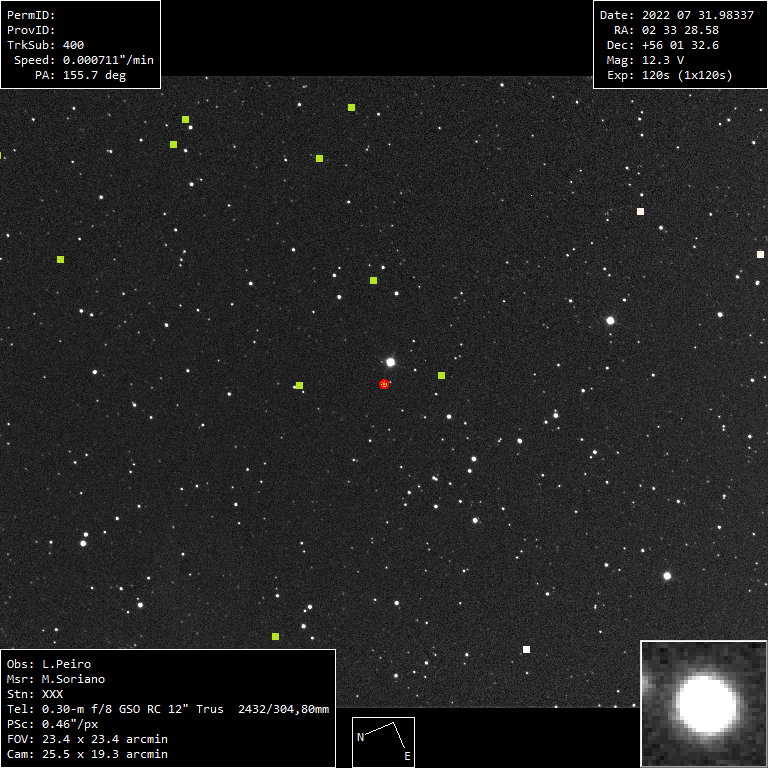Click the N/E compass orientation indicator
Image resolution: width=768 pixels, height=768 pixels.
tap(383, 741)
